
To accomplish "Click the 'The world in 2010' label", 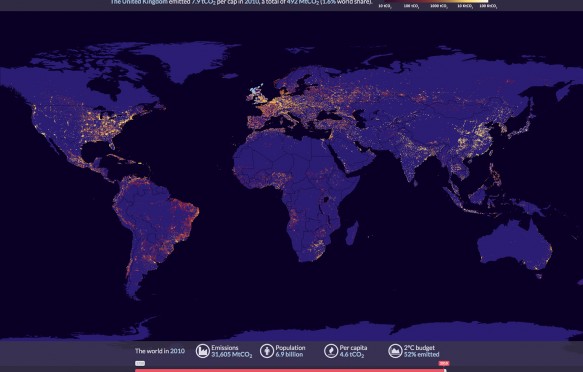I will coord(160,351).
